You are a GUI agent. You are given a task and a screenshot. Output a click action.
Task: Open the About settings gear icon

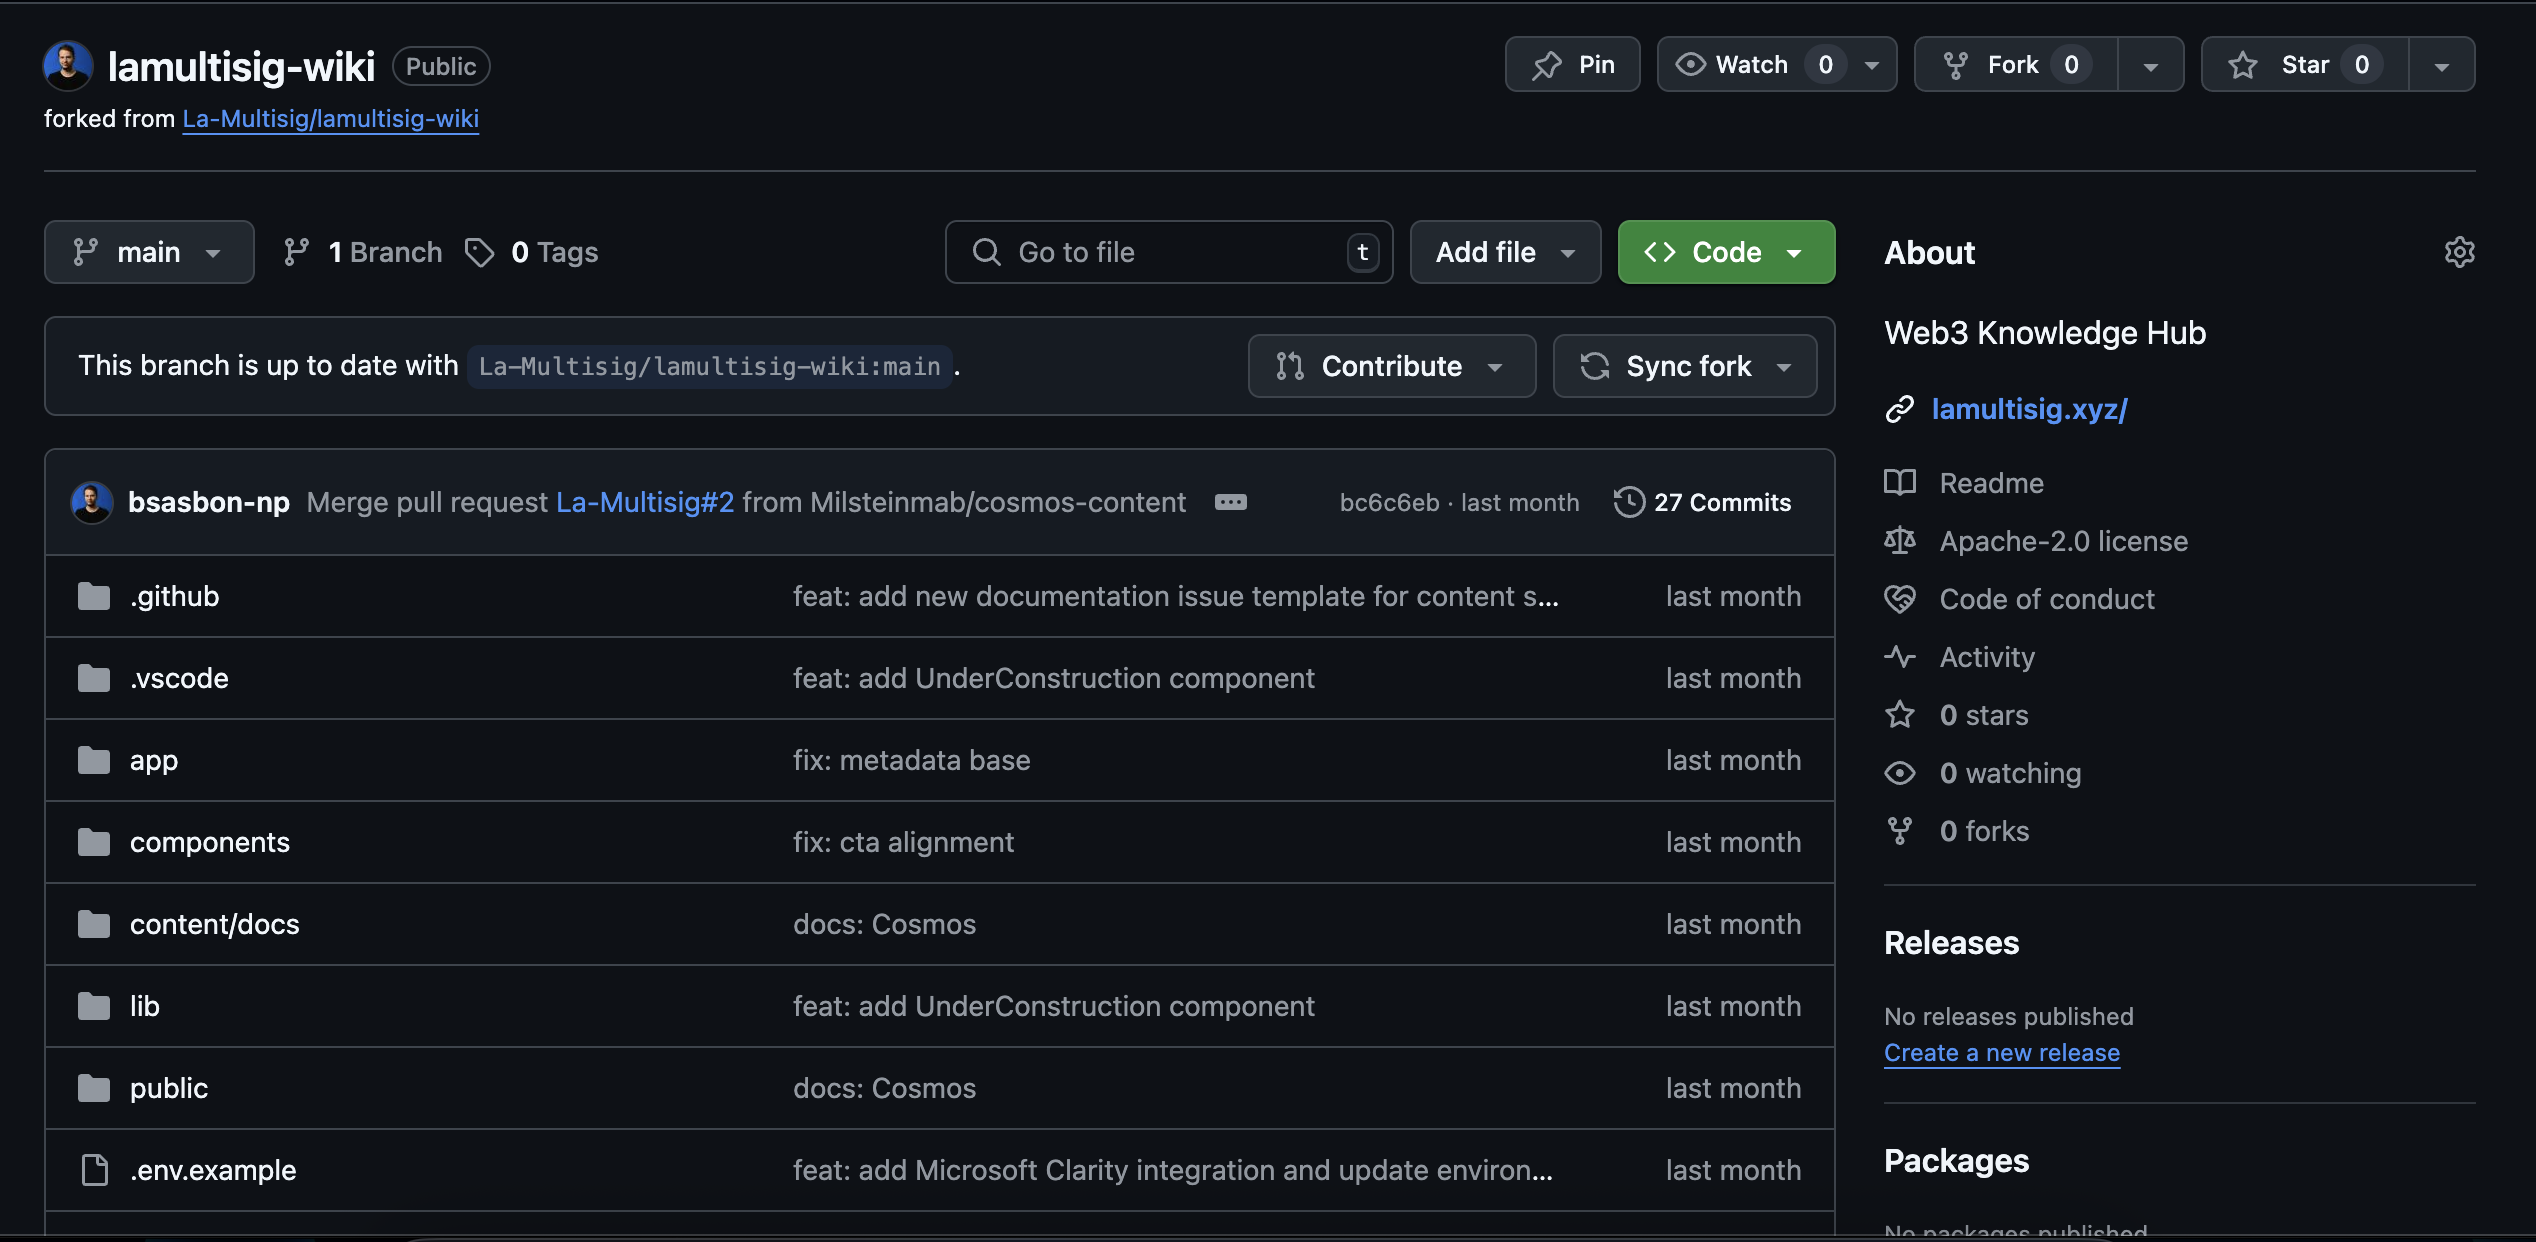tap(2459, 252)
